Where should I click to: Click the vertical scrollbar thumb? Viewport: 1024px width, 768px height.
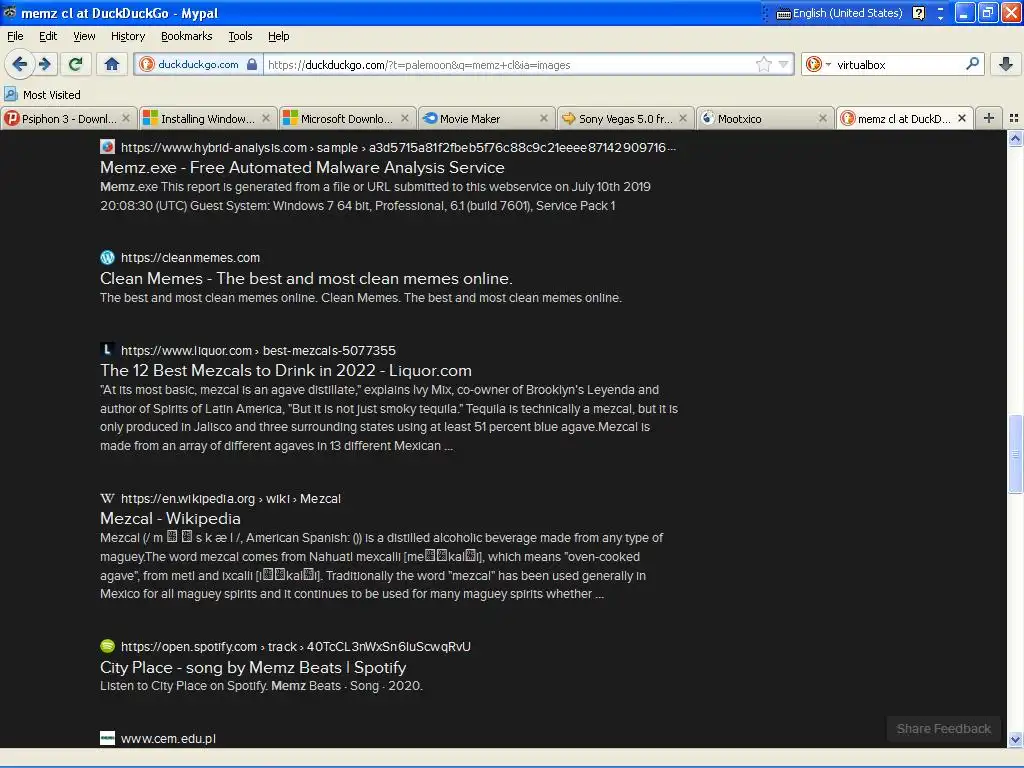pyautogui.click(x=1015, y=454)
